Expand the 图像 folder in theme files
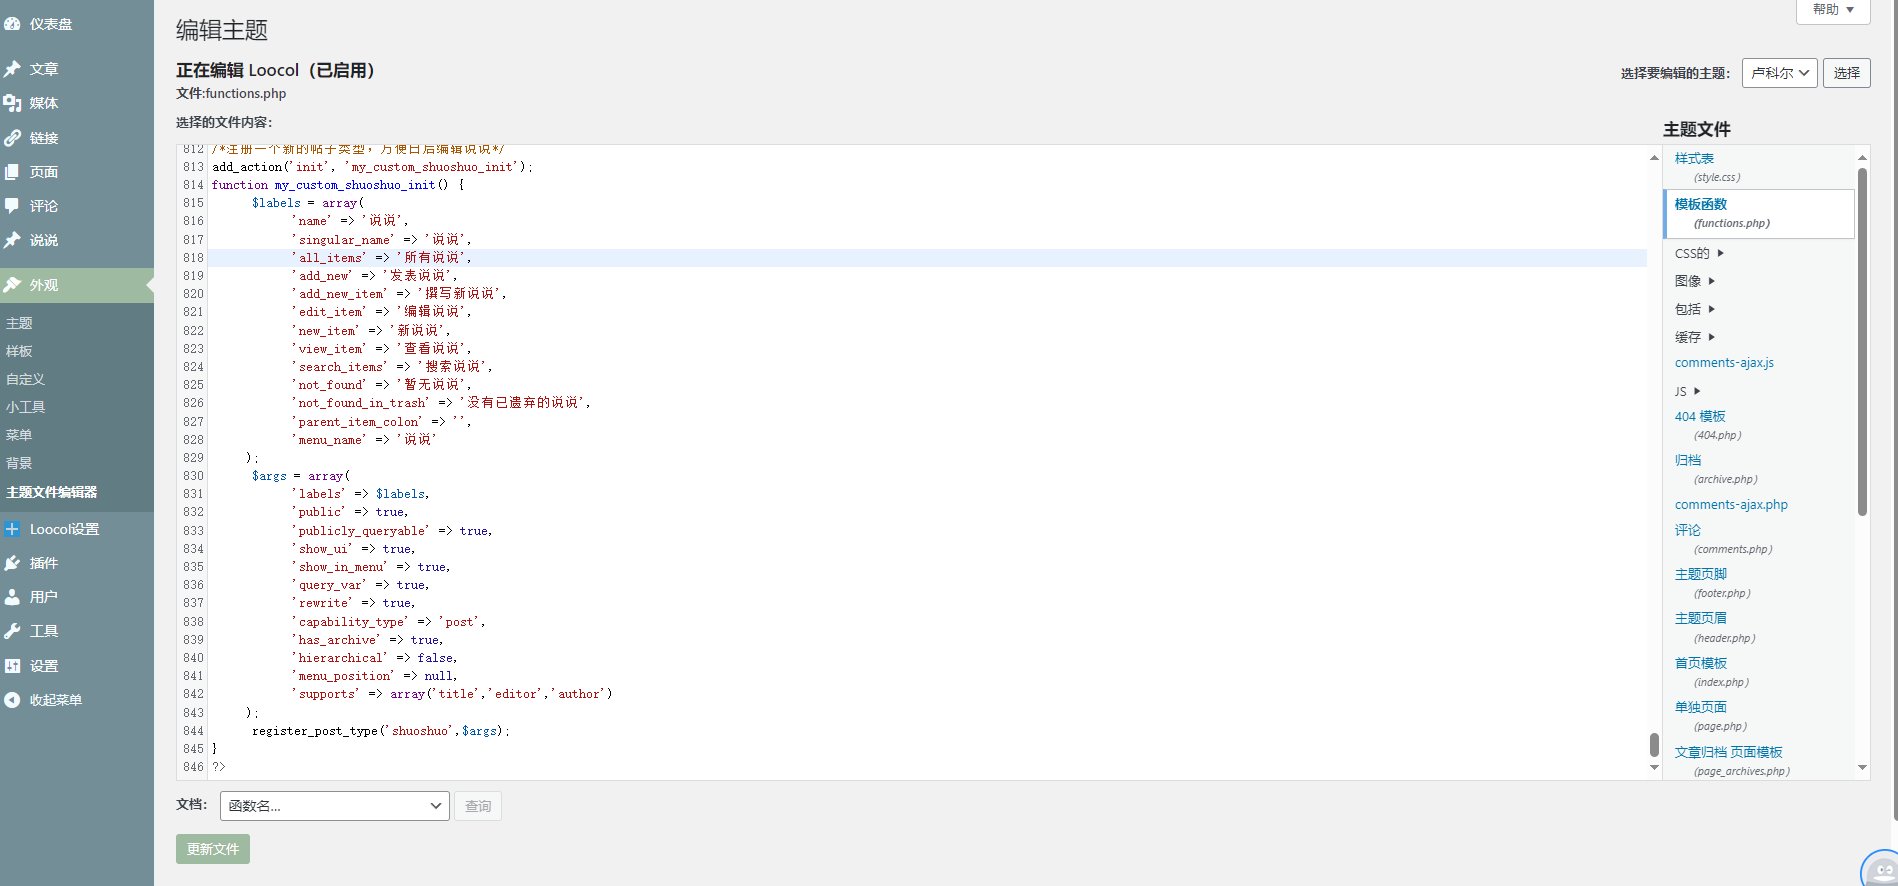Image resolution: width=1898 pixels, height=886 pixels. 1695,281
